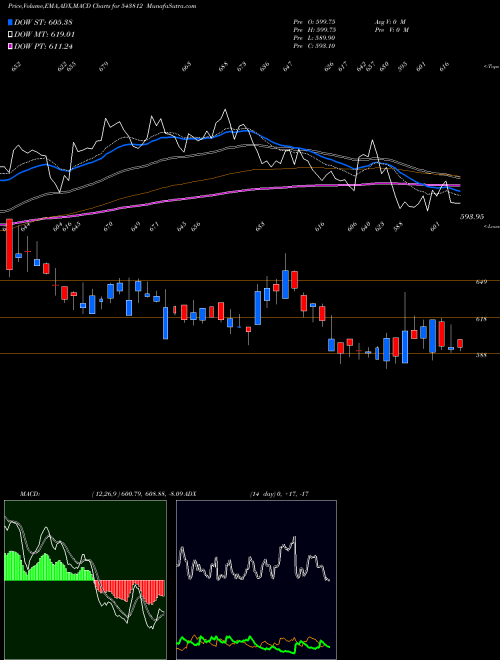Click the '<Tops' label at far right
The width and height of the screenshot is (500, 660).
click(492, 67)
